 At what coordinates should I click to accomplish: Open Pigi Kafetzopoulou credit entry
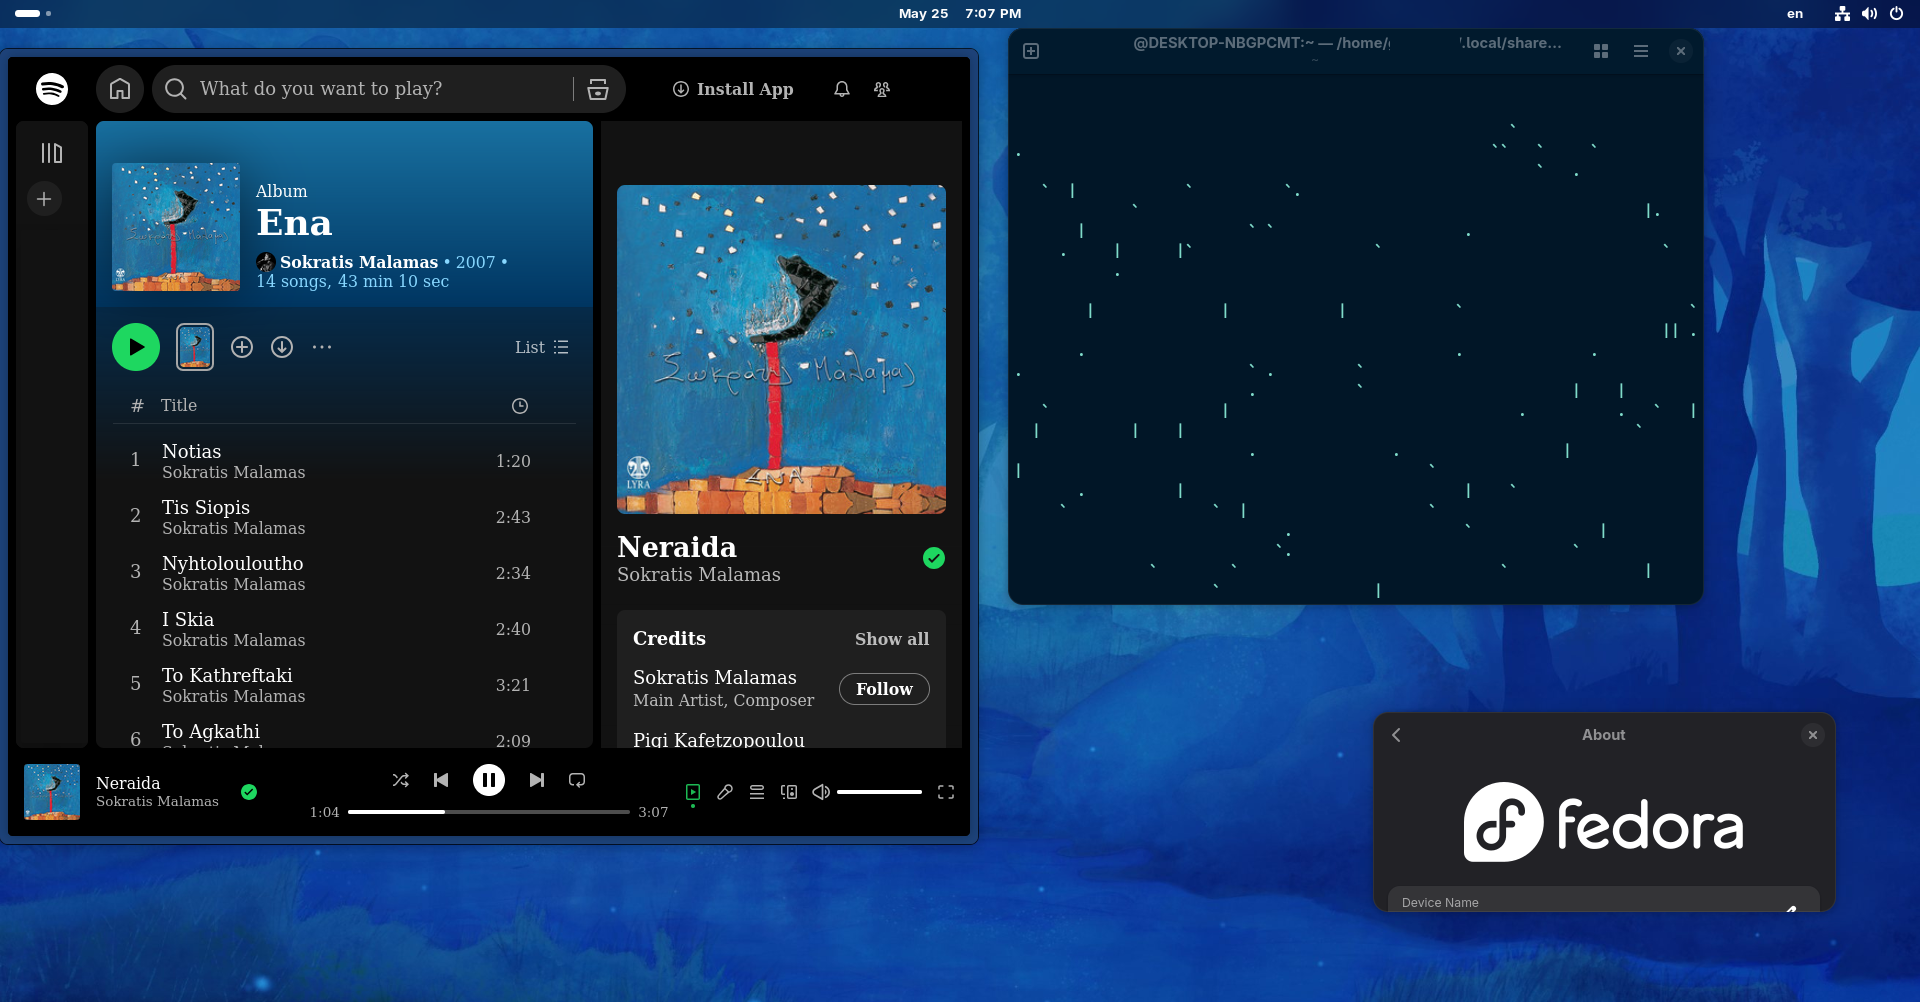pyautogui.click(x=719, y=740)
